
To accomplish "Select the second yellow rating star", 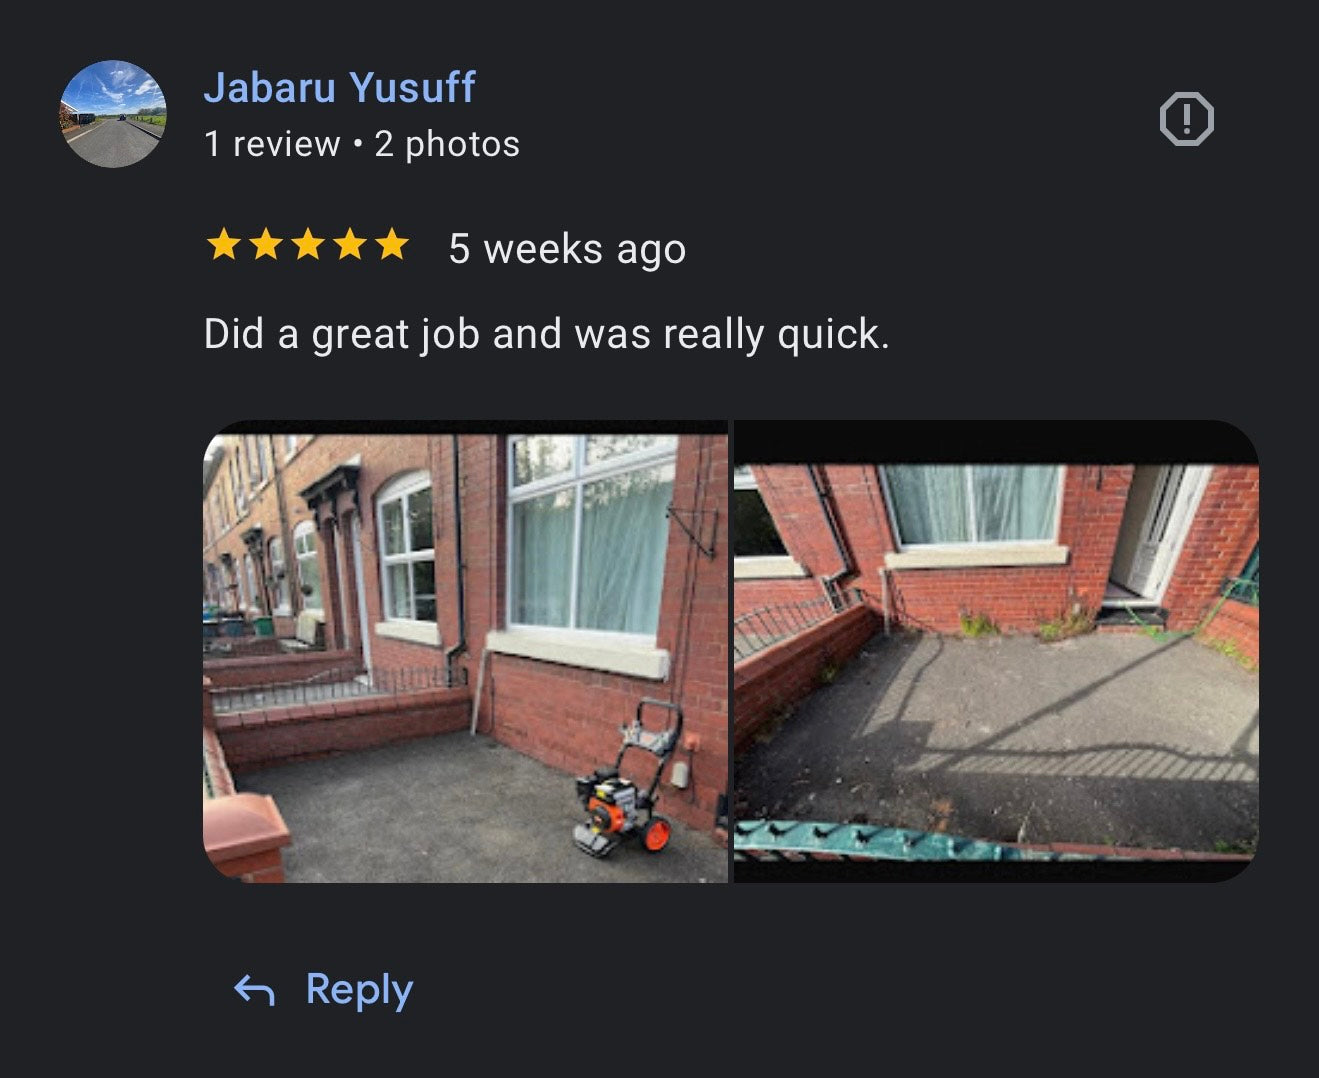I will pyautogui.click(x=265, y=244).
